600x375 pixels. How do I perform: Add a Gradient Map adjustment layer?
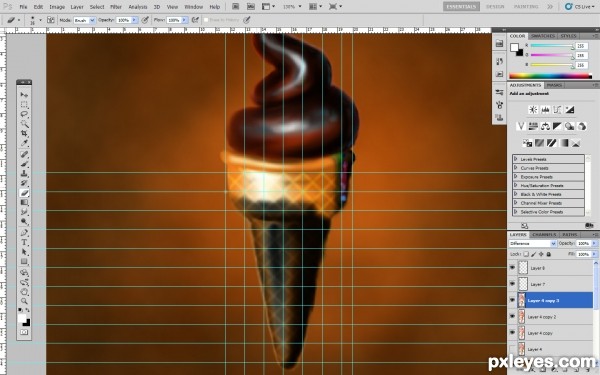click(564, 143)
